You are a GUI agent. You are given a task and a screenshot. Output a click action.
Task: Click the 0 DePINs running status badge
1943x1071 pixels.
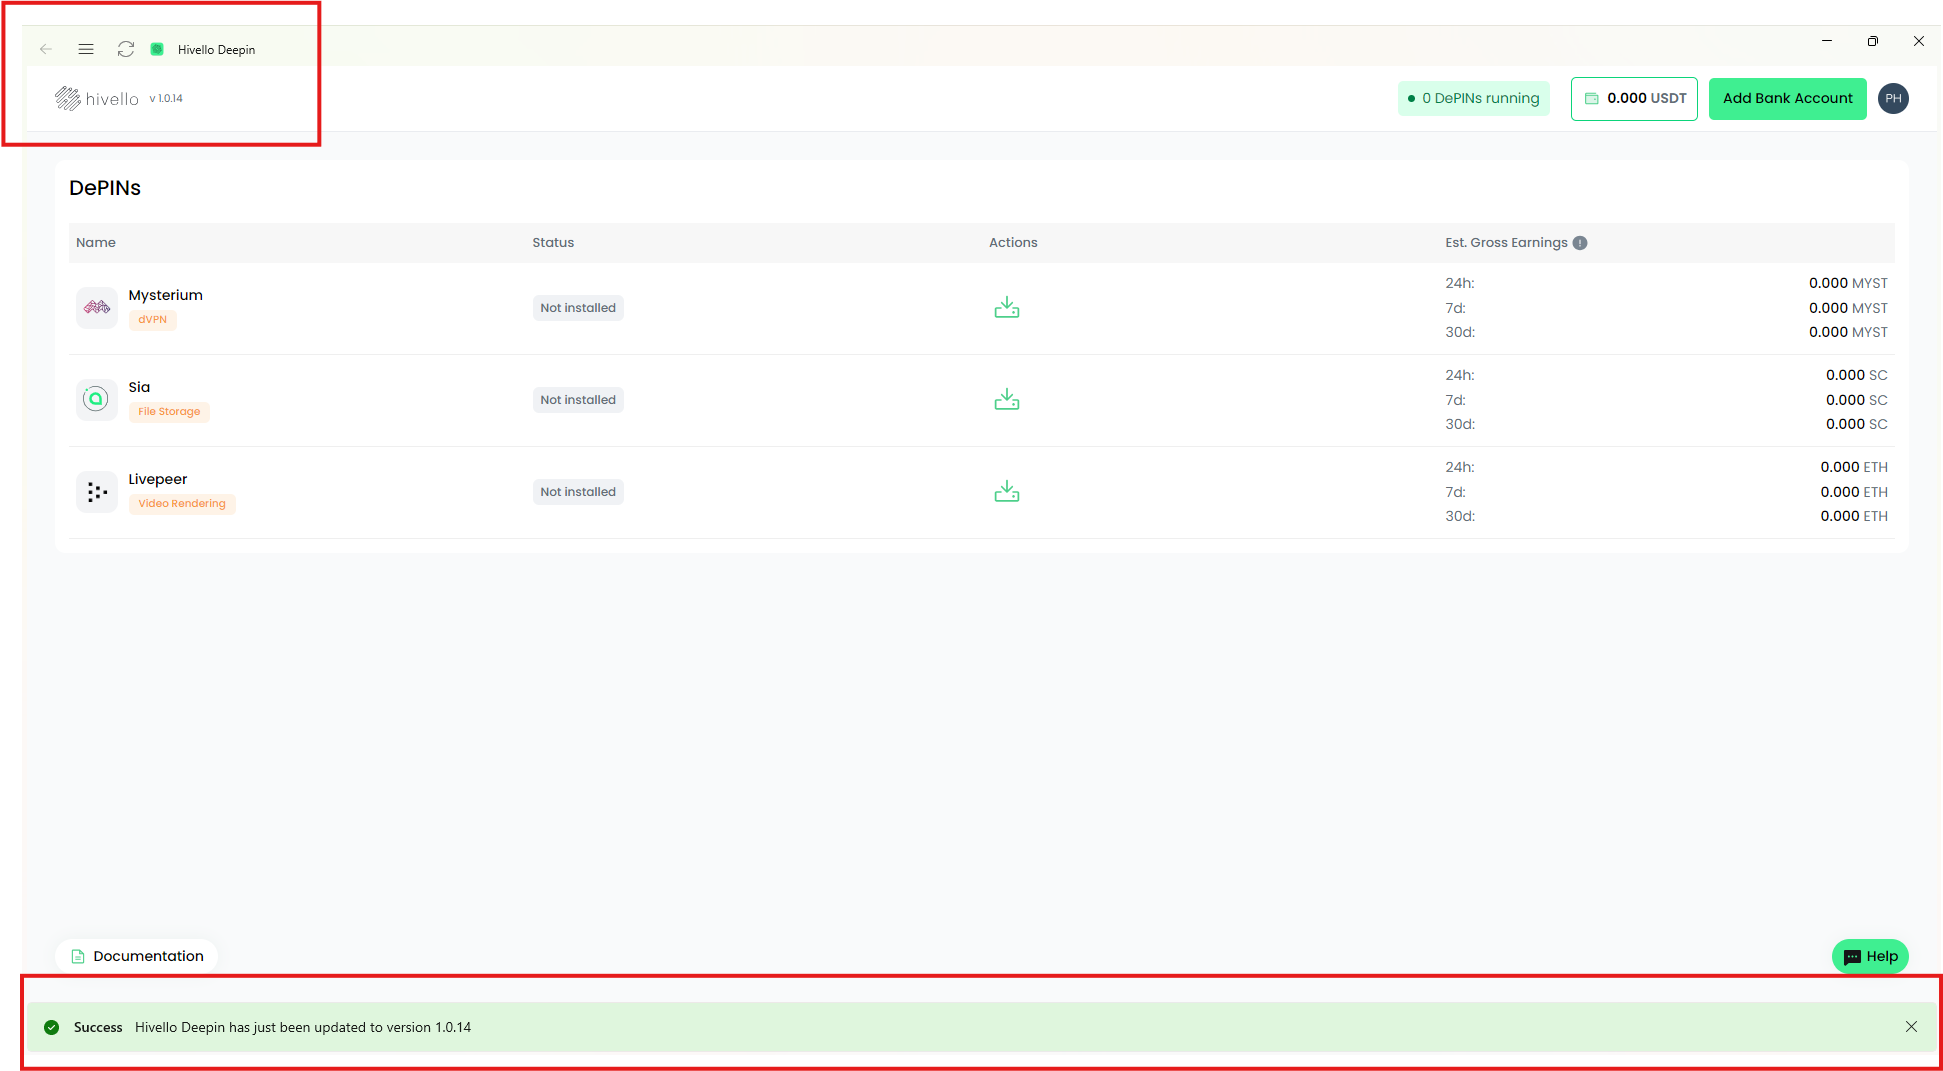pos(1473,98)
